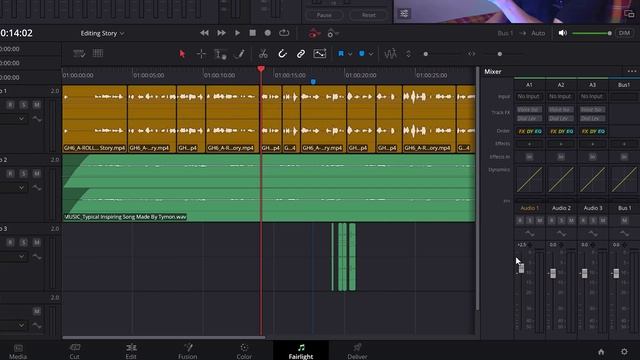Select the red pointer selection tool
Screen dimensions: 640x360
(x=182, y=54)
